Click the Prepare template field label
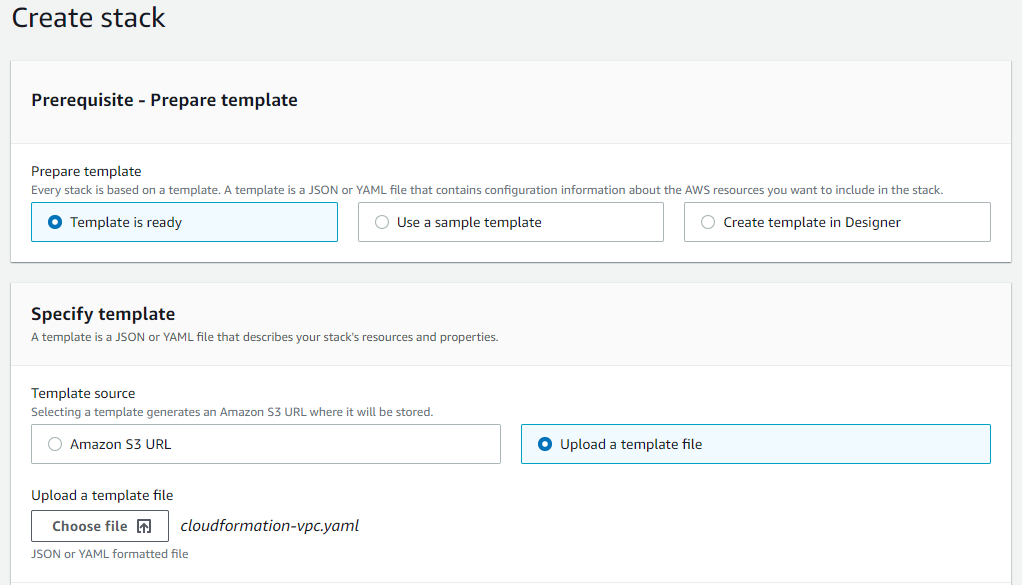This screenshot has width=1022, height=585. (x=86, y=171)
